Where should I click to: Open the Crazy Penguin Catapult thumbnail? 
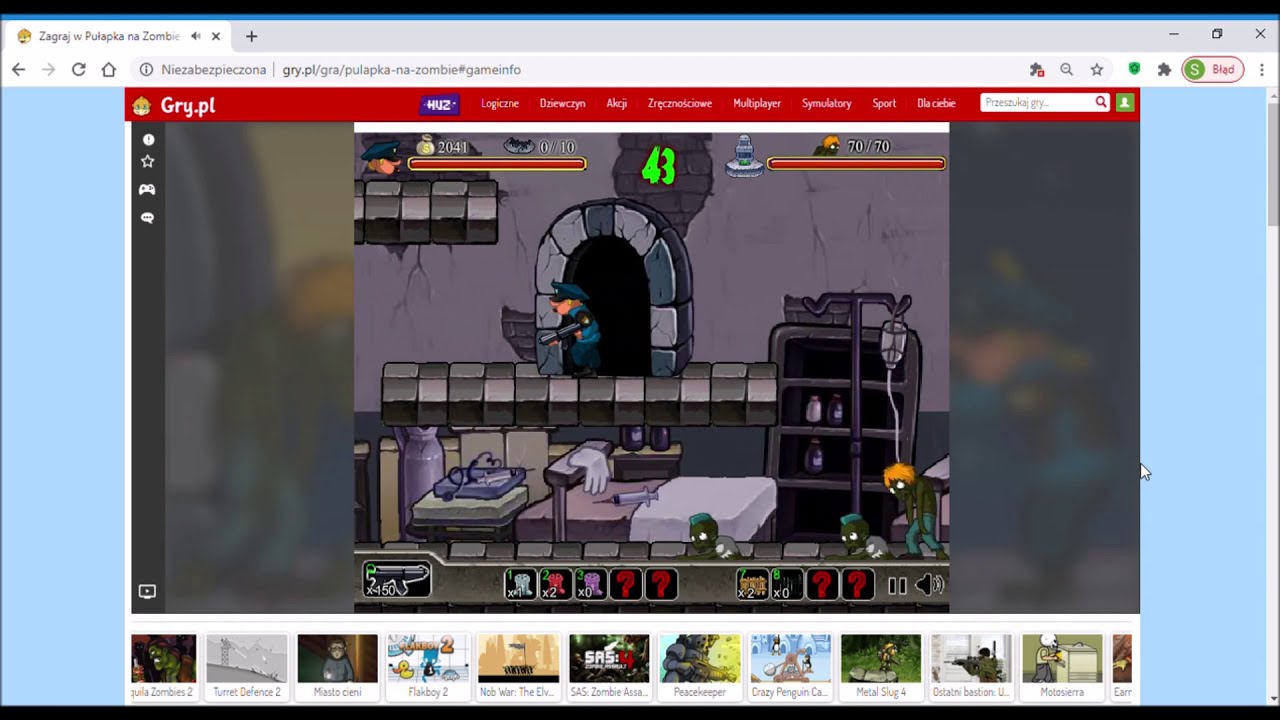click(x=790, y=667)
